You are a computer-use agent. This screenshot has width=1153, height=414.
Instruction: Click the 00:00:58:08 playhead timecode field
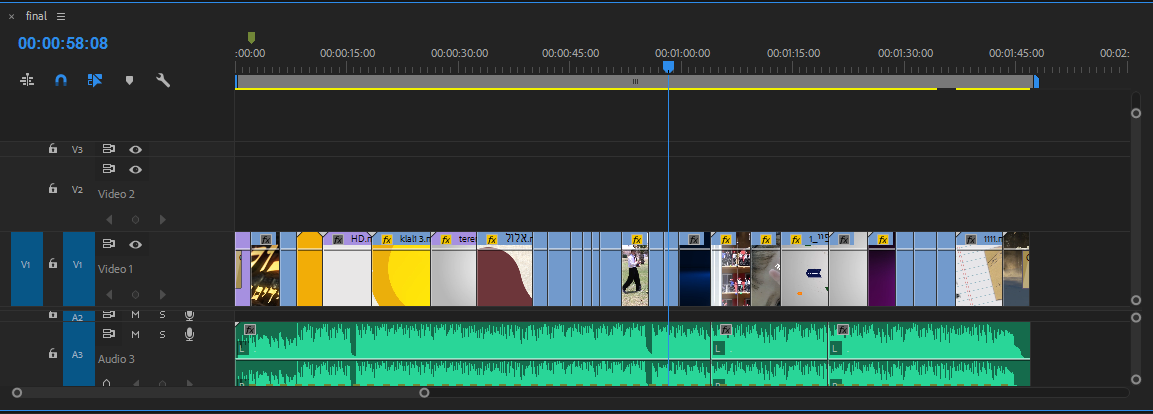point(63,43)
